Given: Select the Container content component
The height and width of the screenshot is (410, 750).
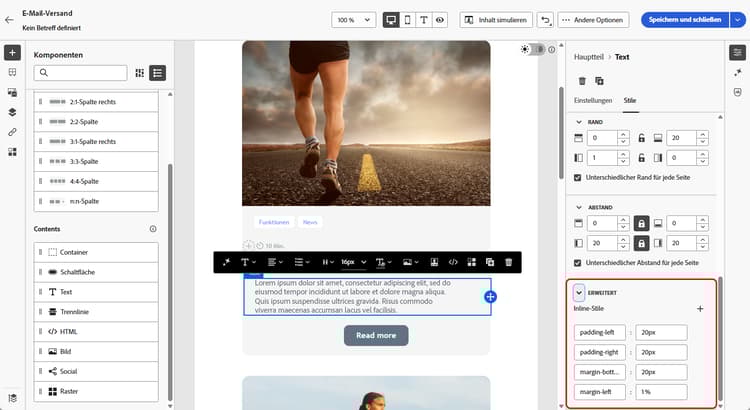Looking at the screenshot, I should coord(96,252).
